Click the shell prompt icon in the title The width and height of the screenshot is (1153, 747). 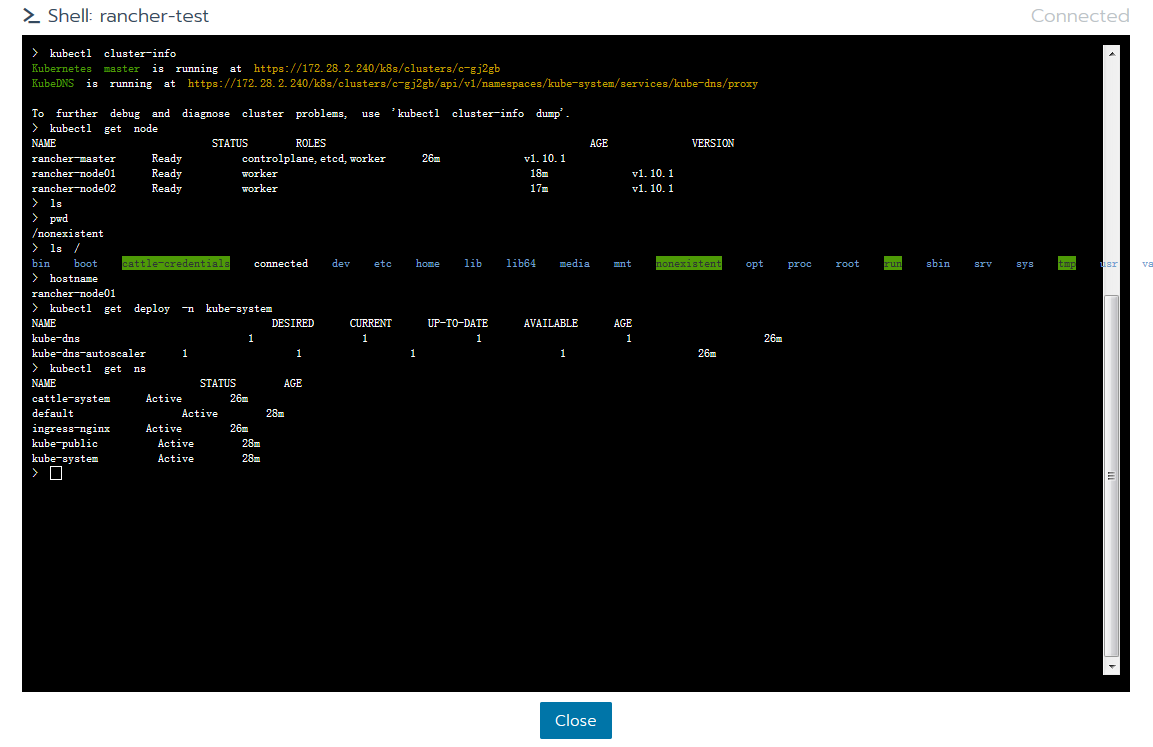31,16
